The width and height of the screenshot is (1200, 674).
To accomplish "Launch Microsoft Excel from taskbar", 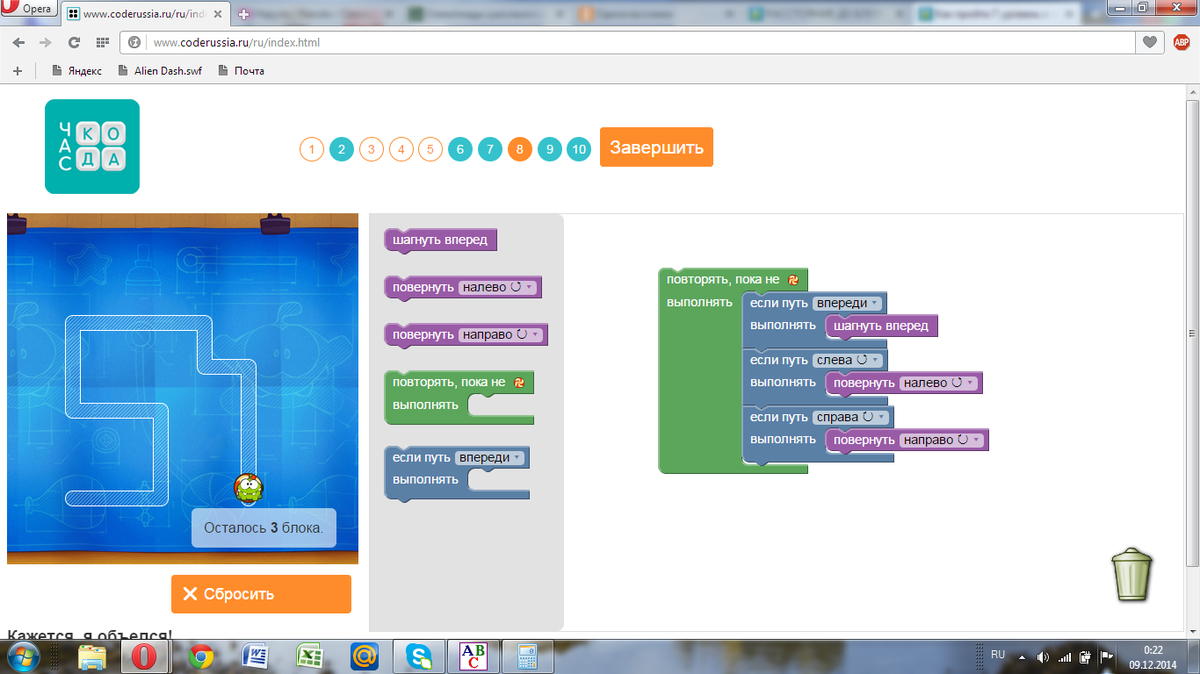I will (x=309, y=656).
